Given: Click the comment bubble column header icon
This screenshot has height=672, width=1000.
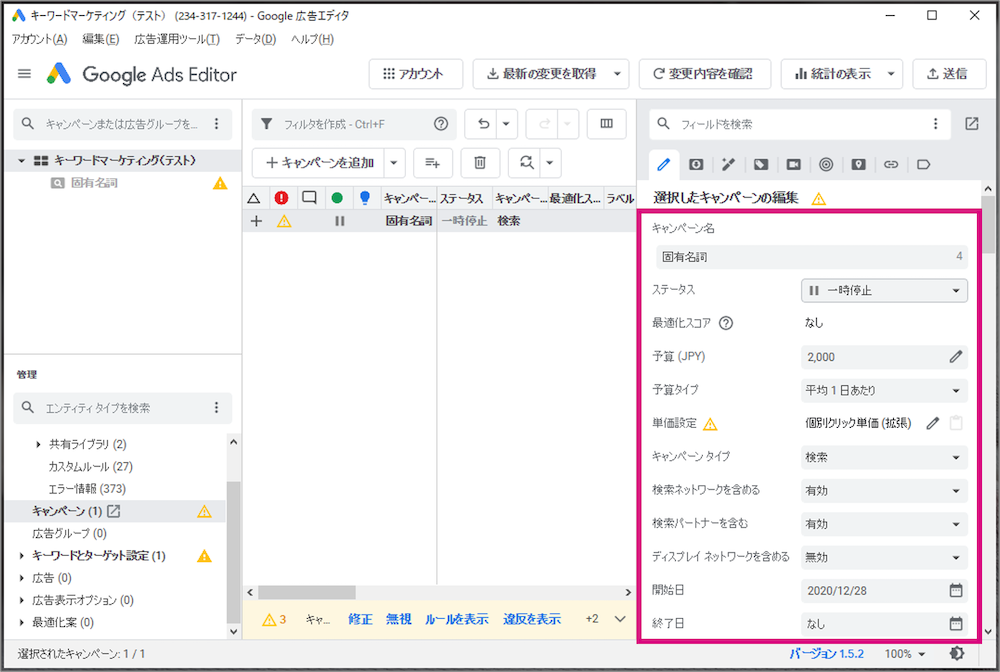Looking at the screenshot, I should coord(309,198).
